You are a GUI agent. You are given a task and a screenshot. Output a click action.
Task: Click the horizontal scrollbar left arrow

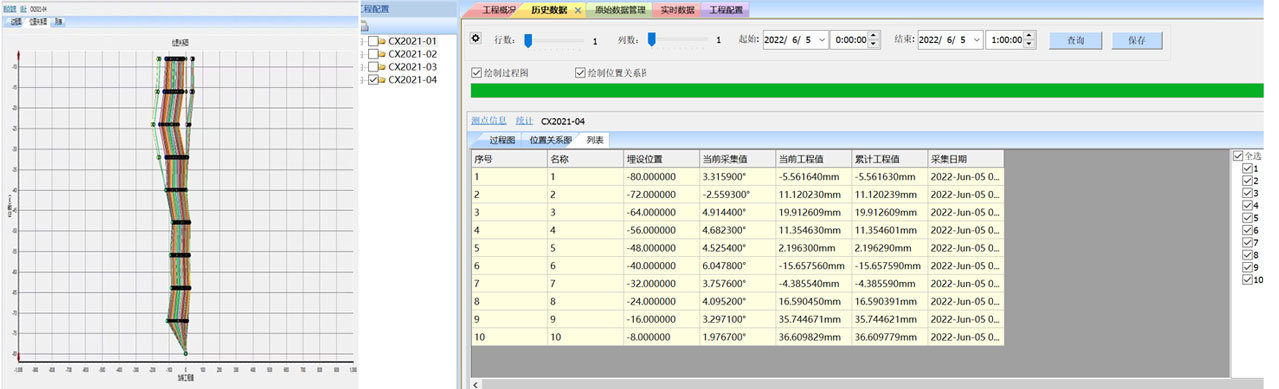click(x=477, y=383)
